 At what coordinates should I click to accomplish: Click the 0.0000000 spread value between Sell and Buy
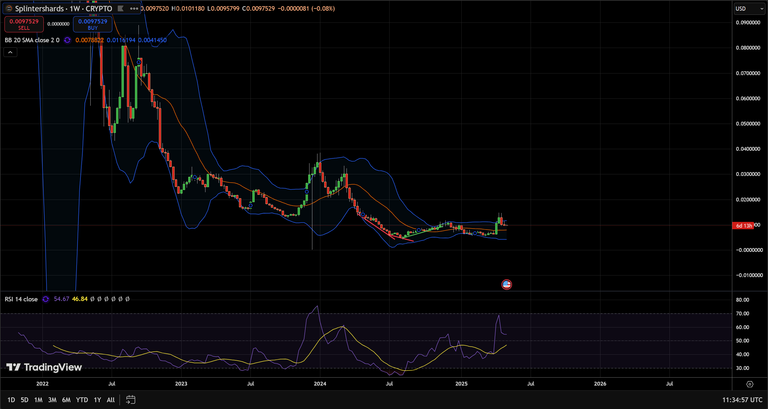pyautogui.click(x=59, y=24)
